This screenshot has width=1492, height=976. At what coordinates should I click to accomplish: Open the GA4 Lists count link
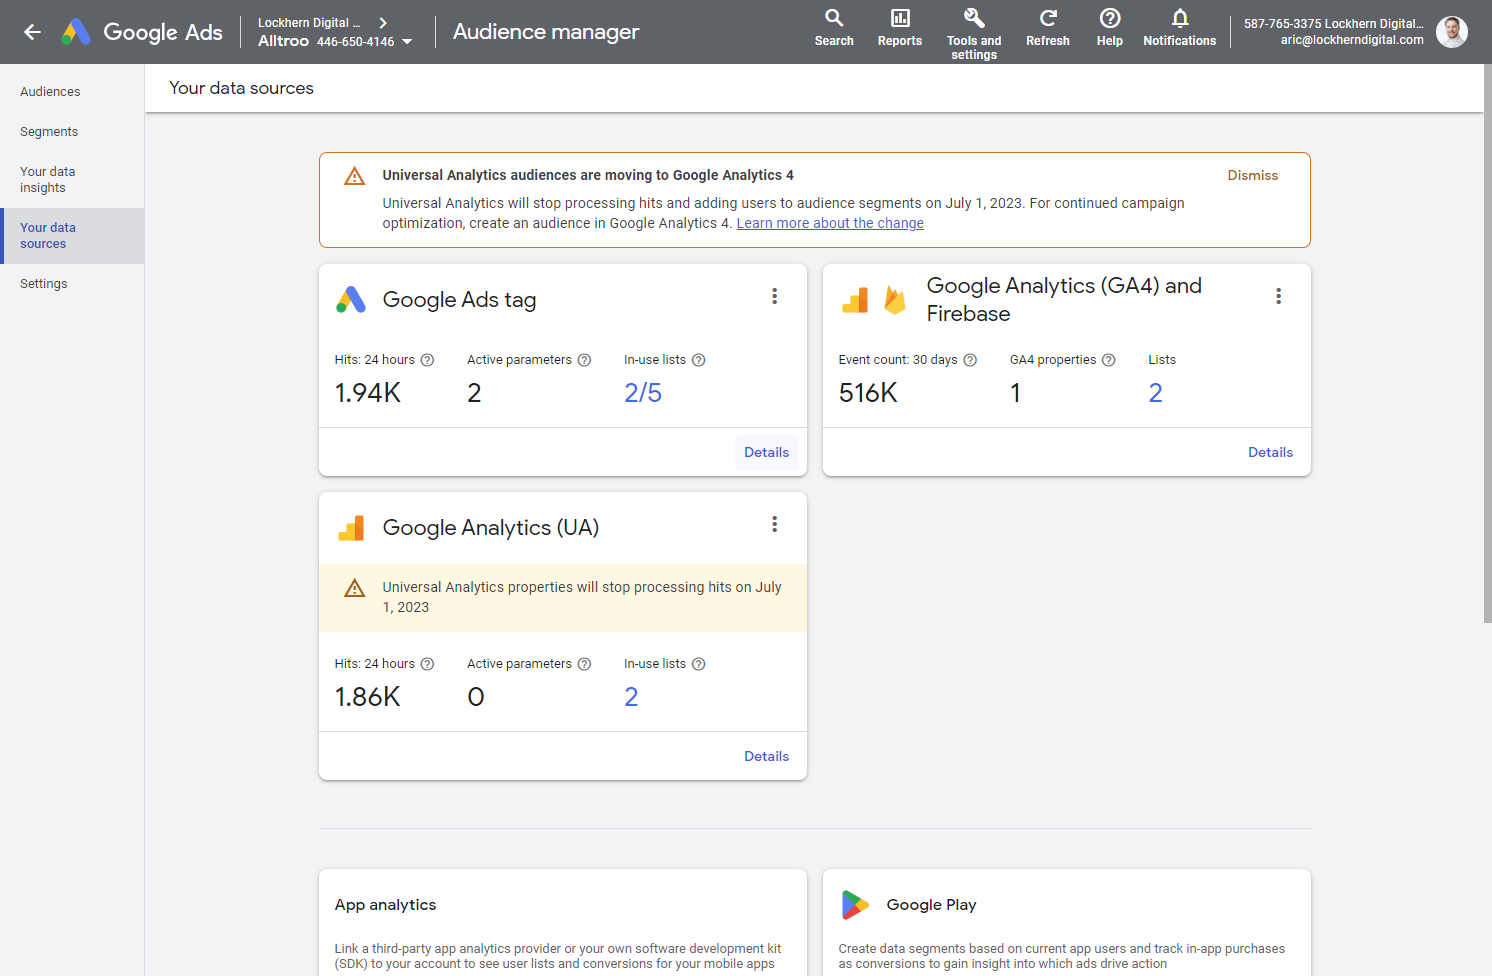tap(1156, 393)
